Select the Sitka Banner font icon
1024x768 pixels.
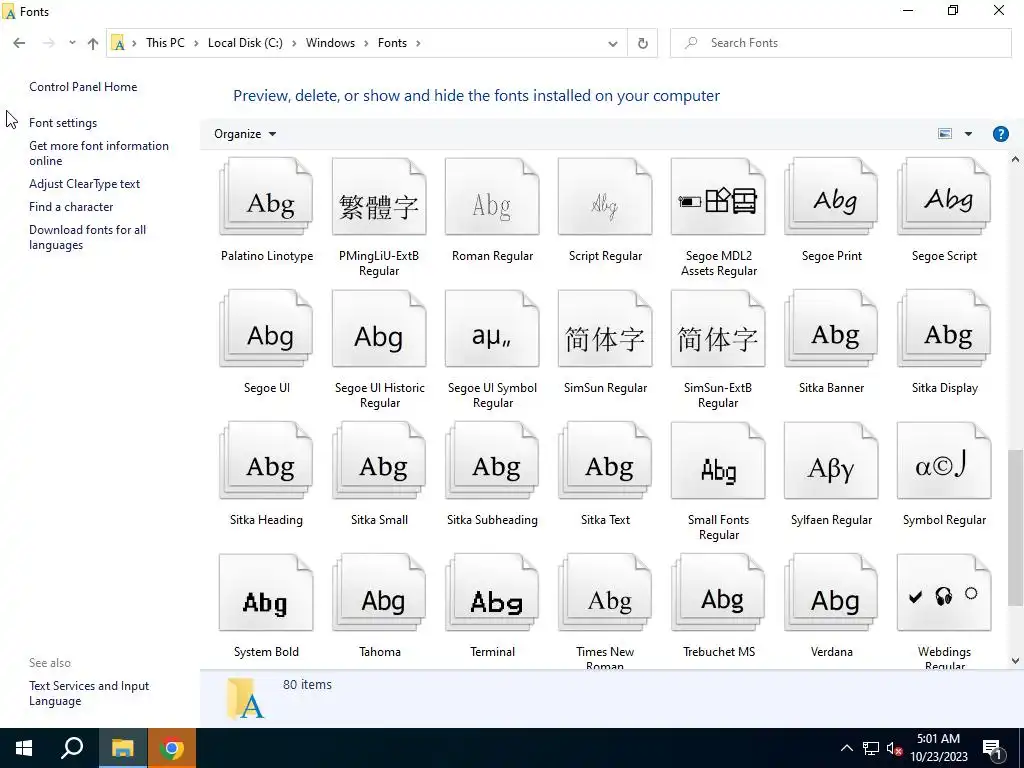pyautogui.click(x=831, y=328)
